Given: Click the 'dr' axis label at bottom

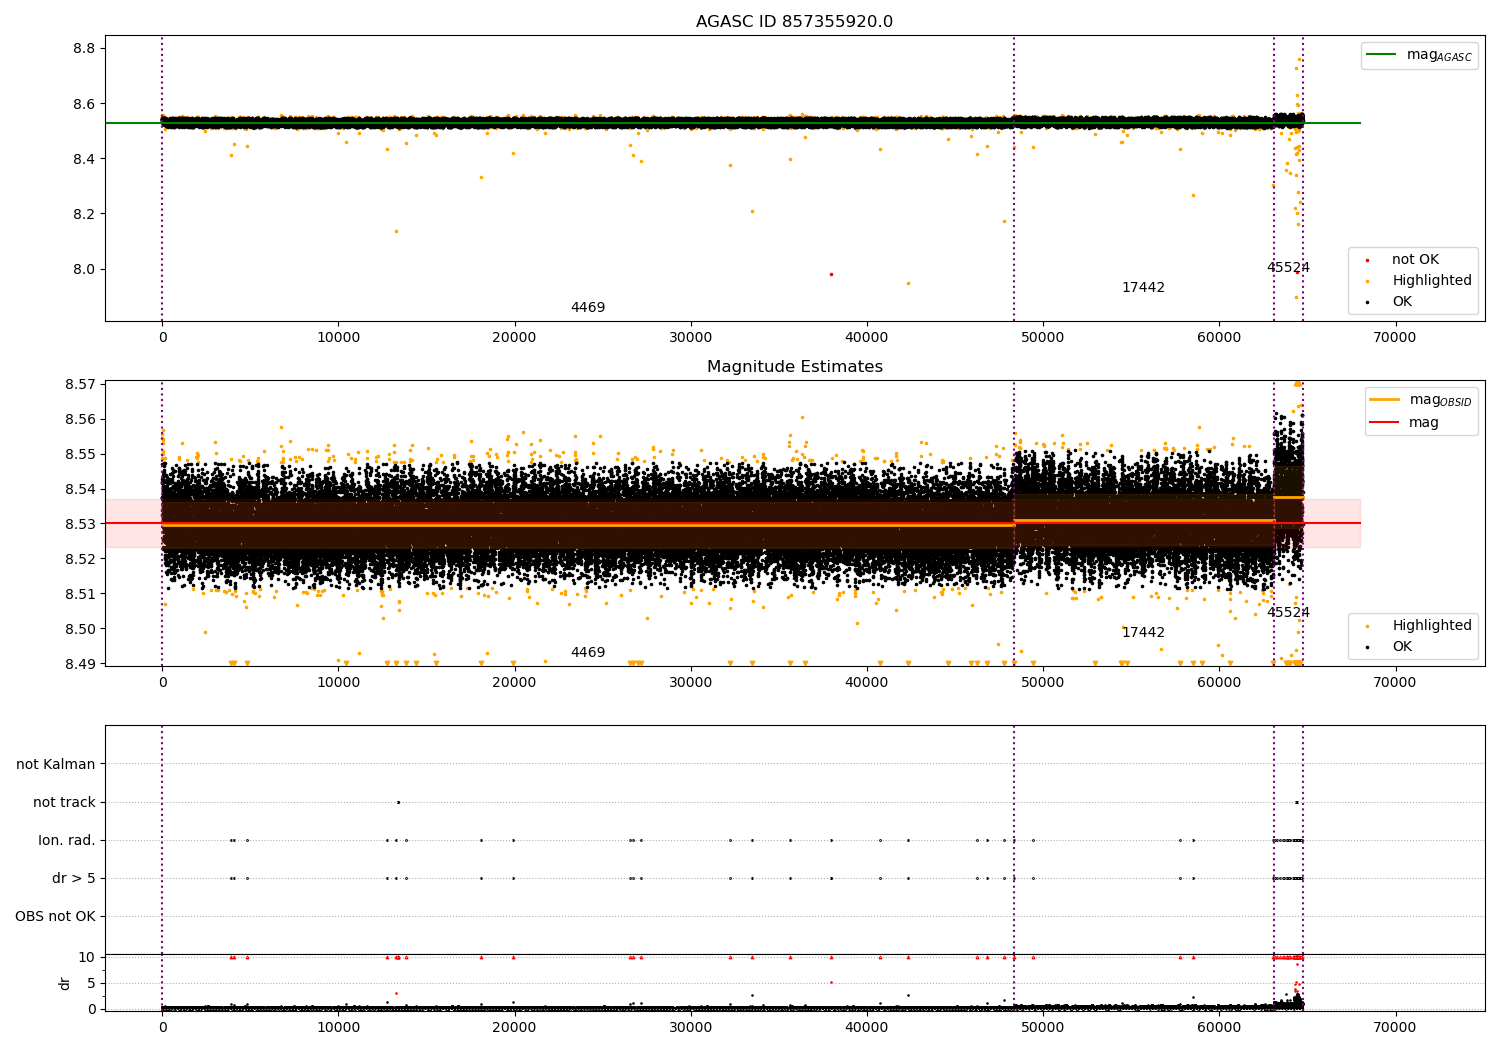Looking at the screenshot, I should click(65, 983).
